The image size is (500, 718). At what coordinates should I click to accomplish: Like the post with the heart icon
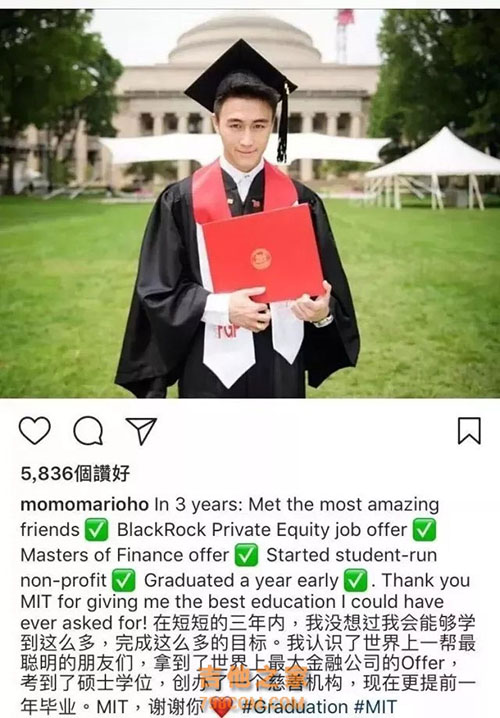tap(34, 430)
